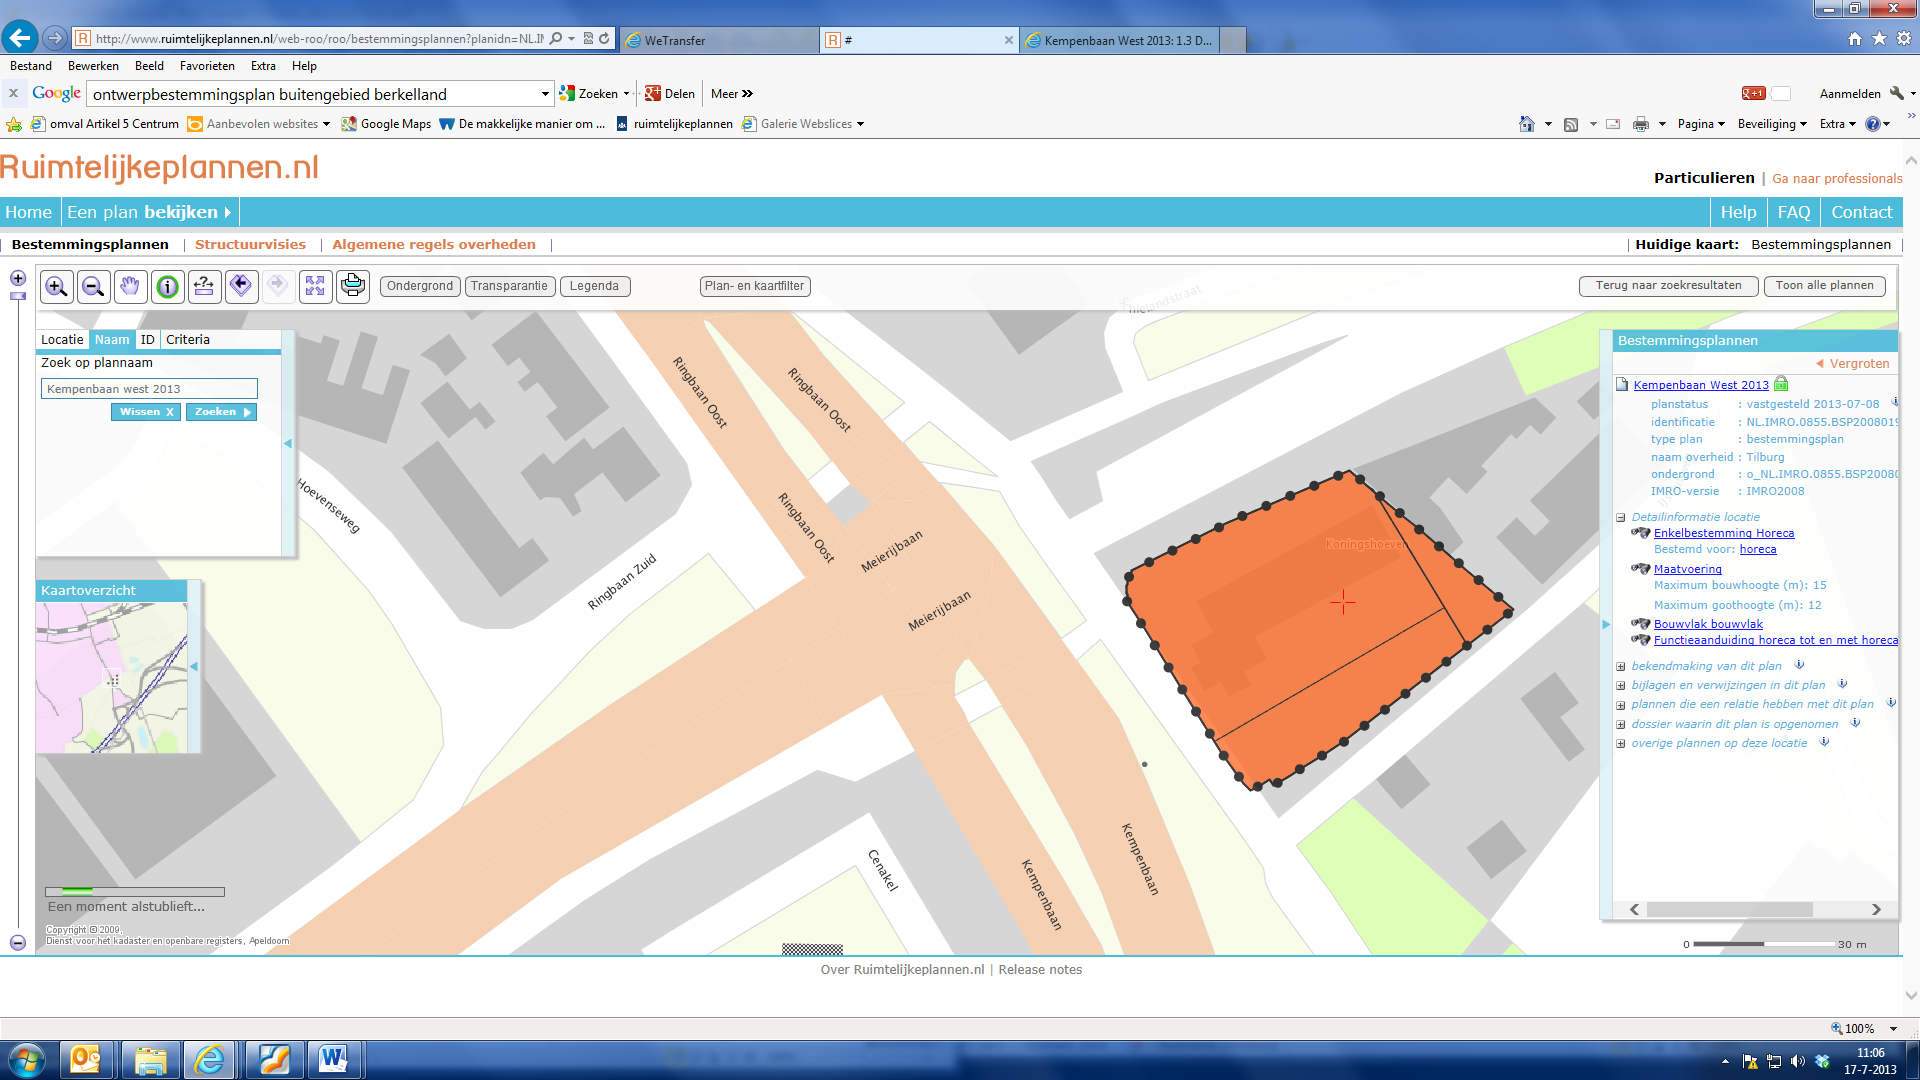This screenshot has height=1080, width=1920.
Task: Click info icon next to dossier waarin dit plan
Action: 1855,723
